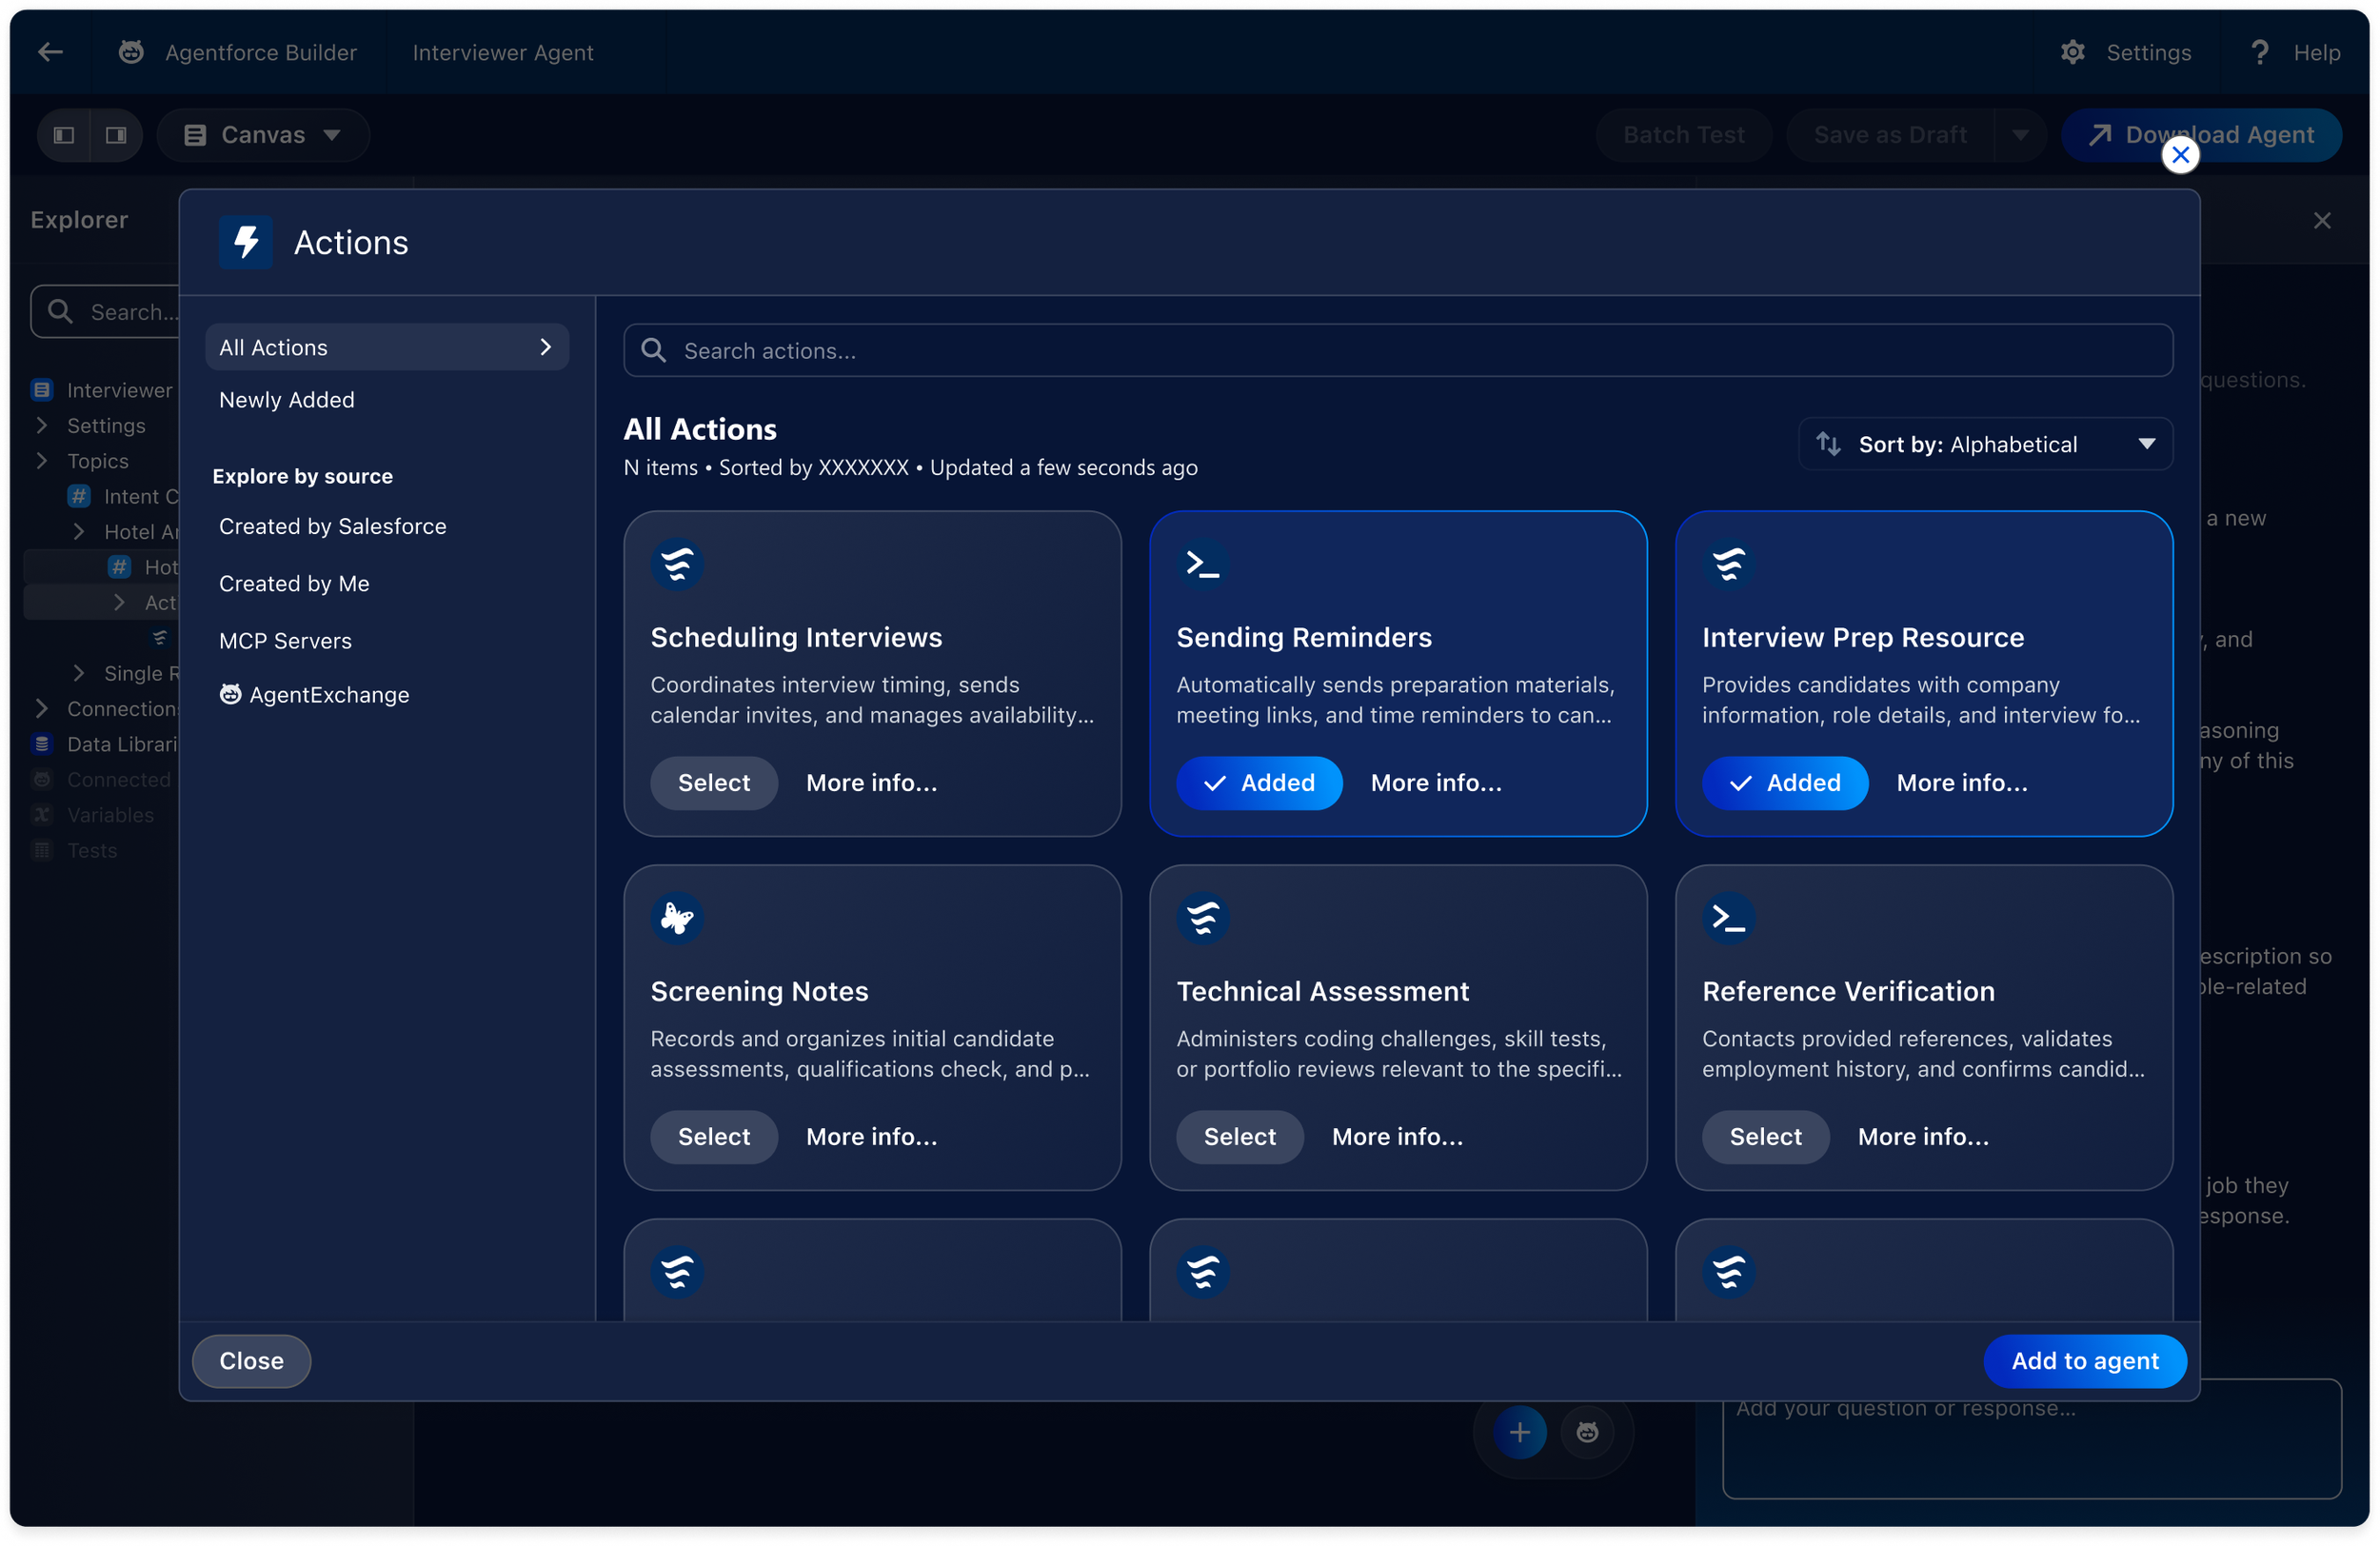This screenshot has width=2380, height=1546.
Task: Click the Reference Verification terminal icon
Action: coord(1728,918)
